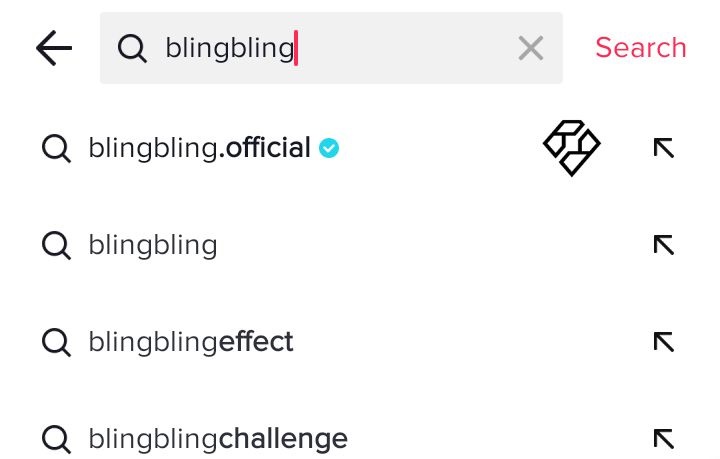Screen dimensions: 720x459
Task: Click magnifier icon beside plain blingbling
Action: 56,246
